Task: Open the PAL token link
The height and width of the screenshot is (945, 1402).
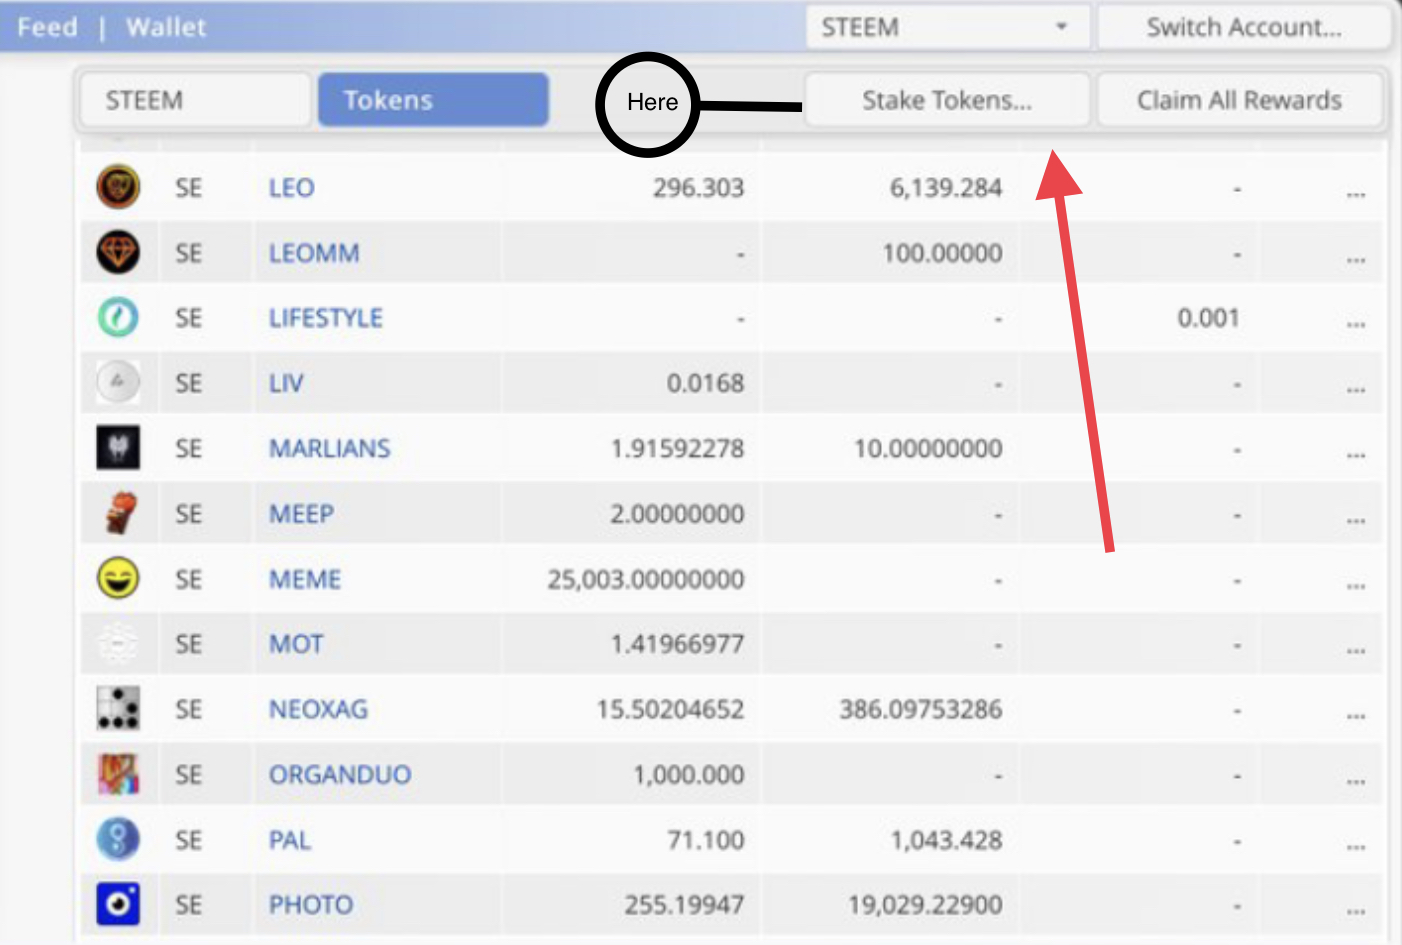Action: tap(289, 840)
